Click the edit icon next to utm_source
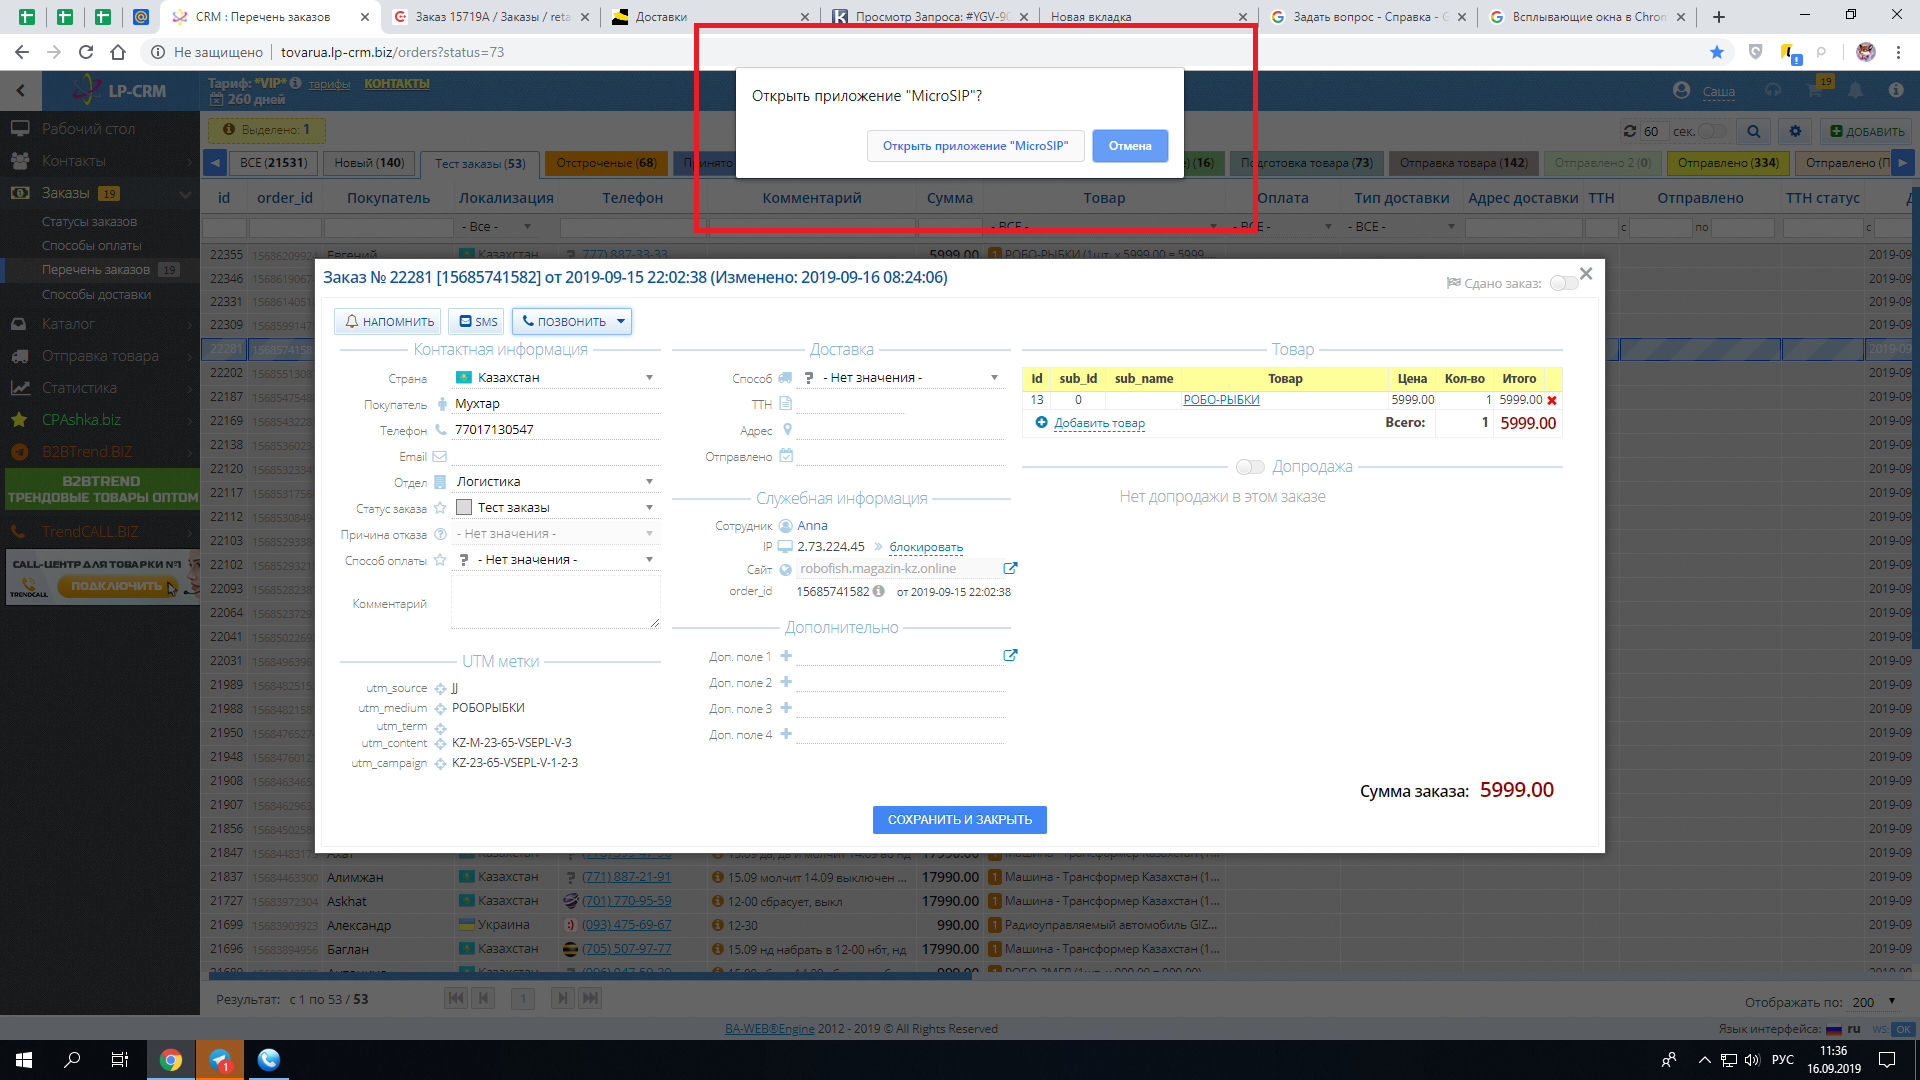Screen dimensions: 1920x1080 [x=440, y=688]
